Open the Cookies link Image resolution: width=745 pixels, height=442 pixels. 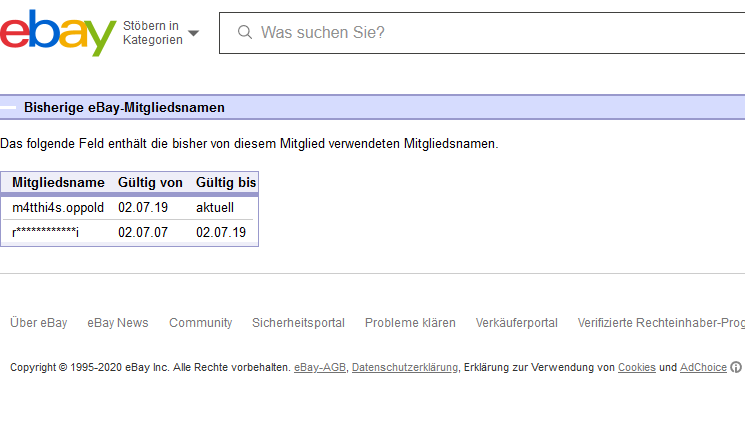(x=637, y=367)
